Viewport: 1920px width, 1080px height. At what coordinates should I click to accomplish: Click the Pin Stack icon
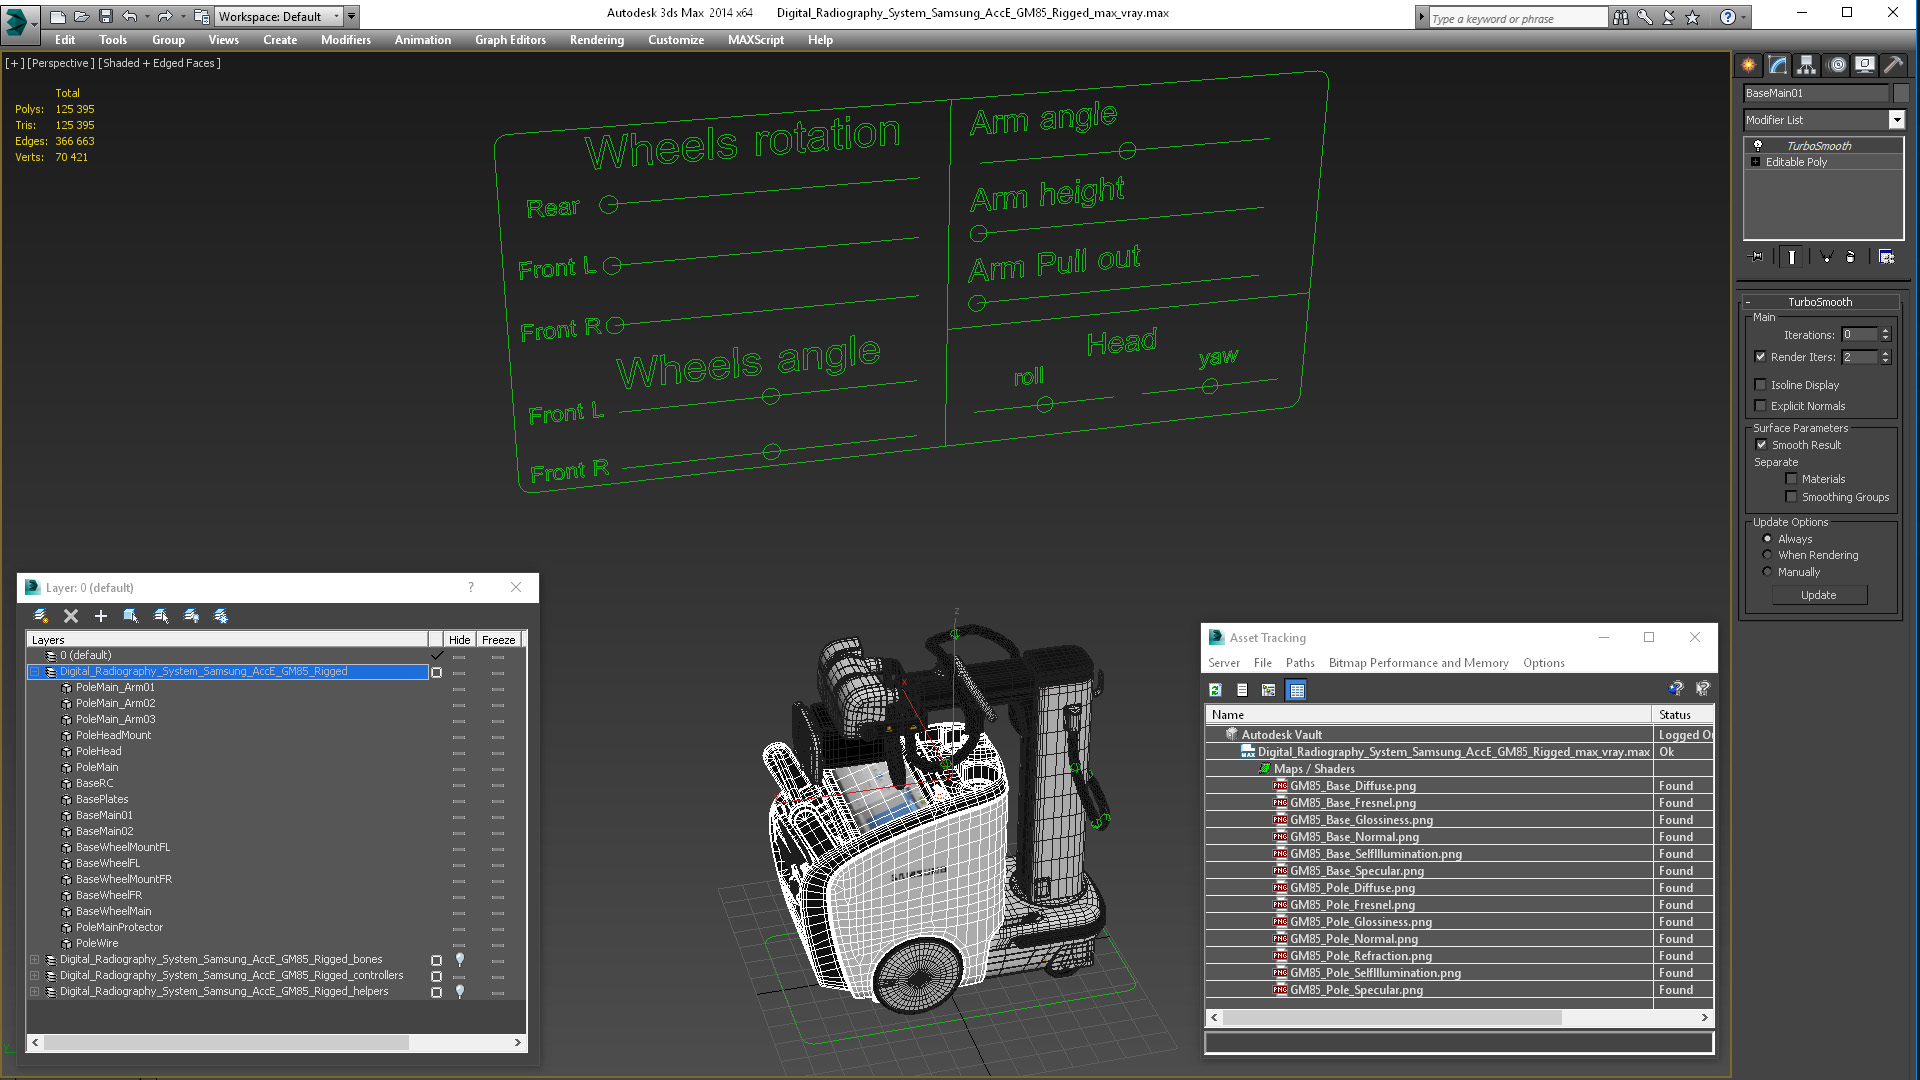click(1757, 257)
